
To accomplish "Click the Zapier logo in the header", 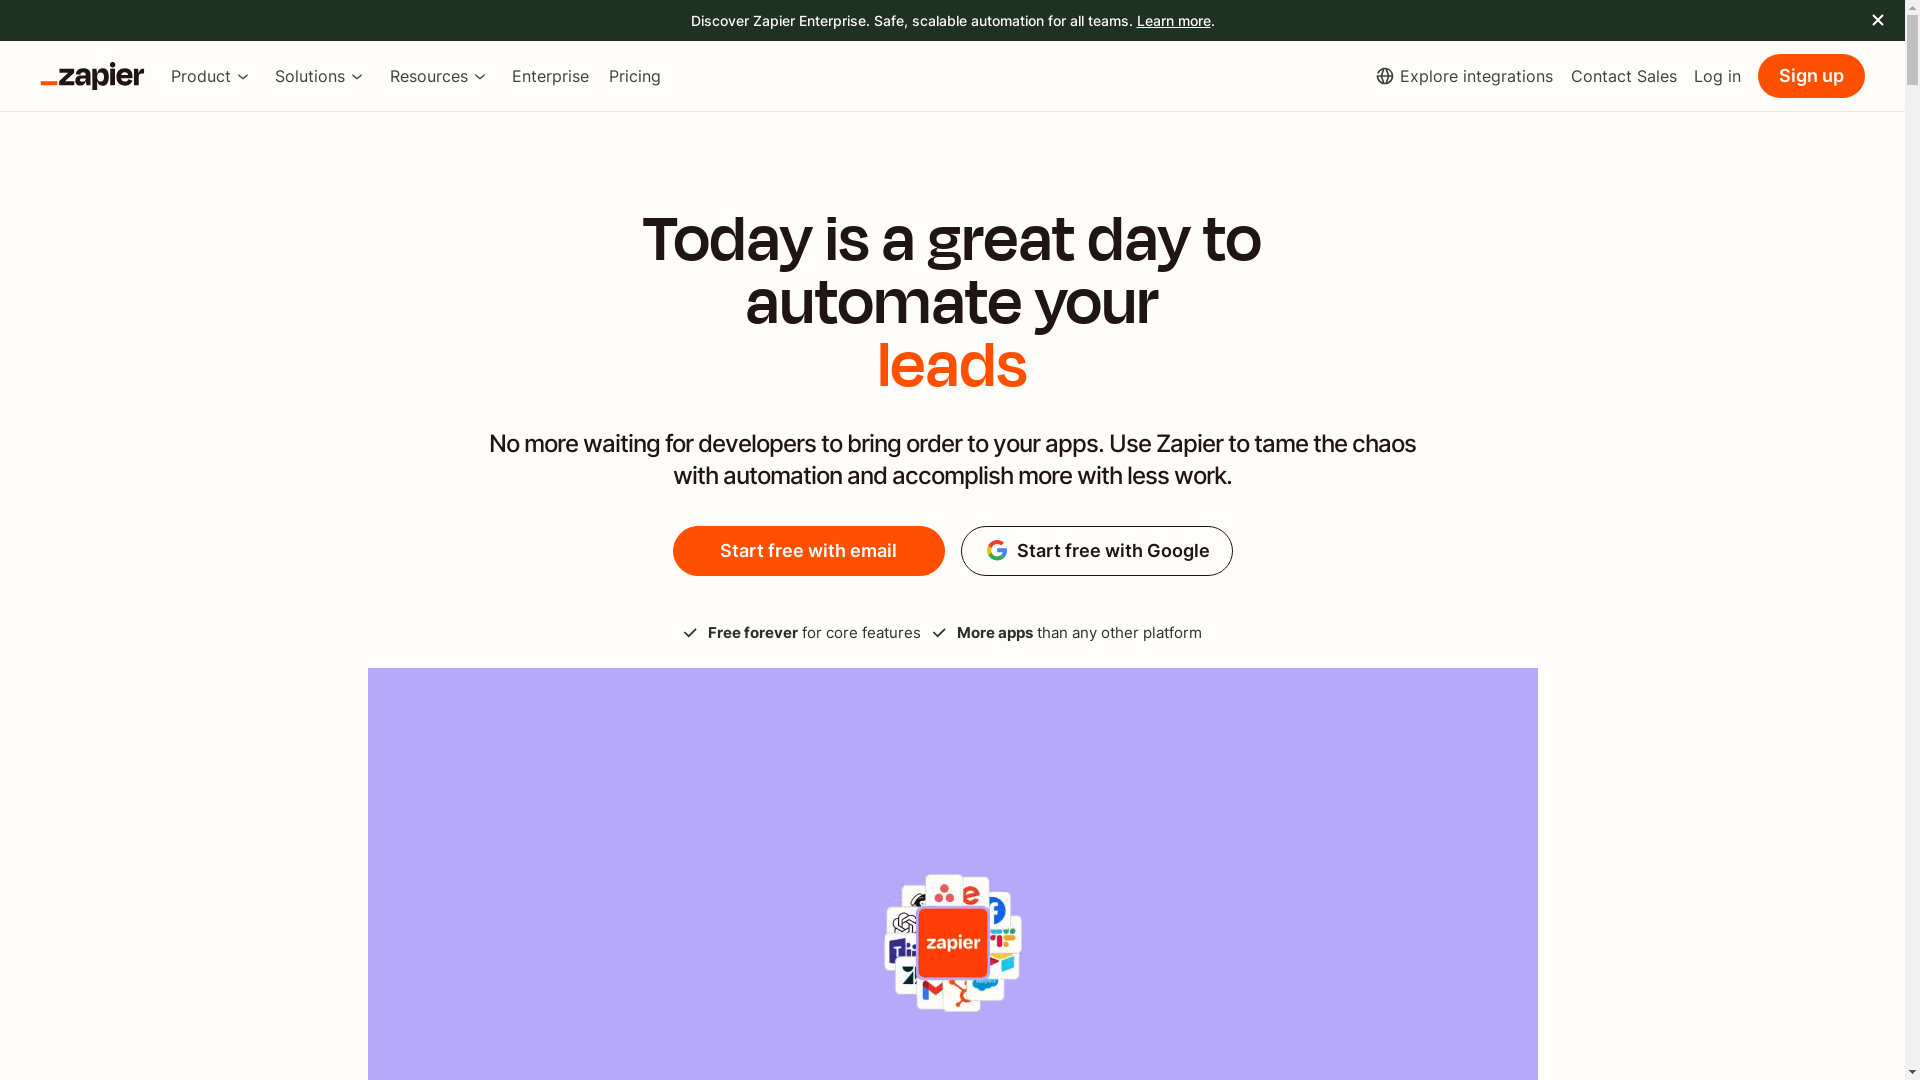I will 92,76.
